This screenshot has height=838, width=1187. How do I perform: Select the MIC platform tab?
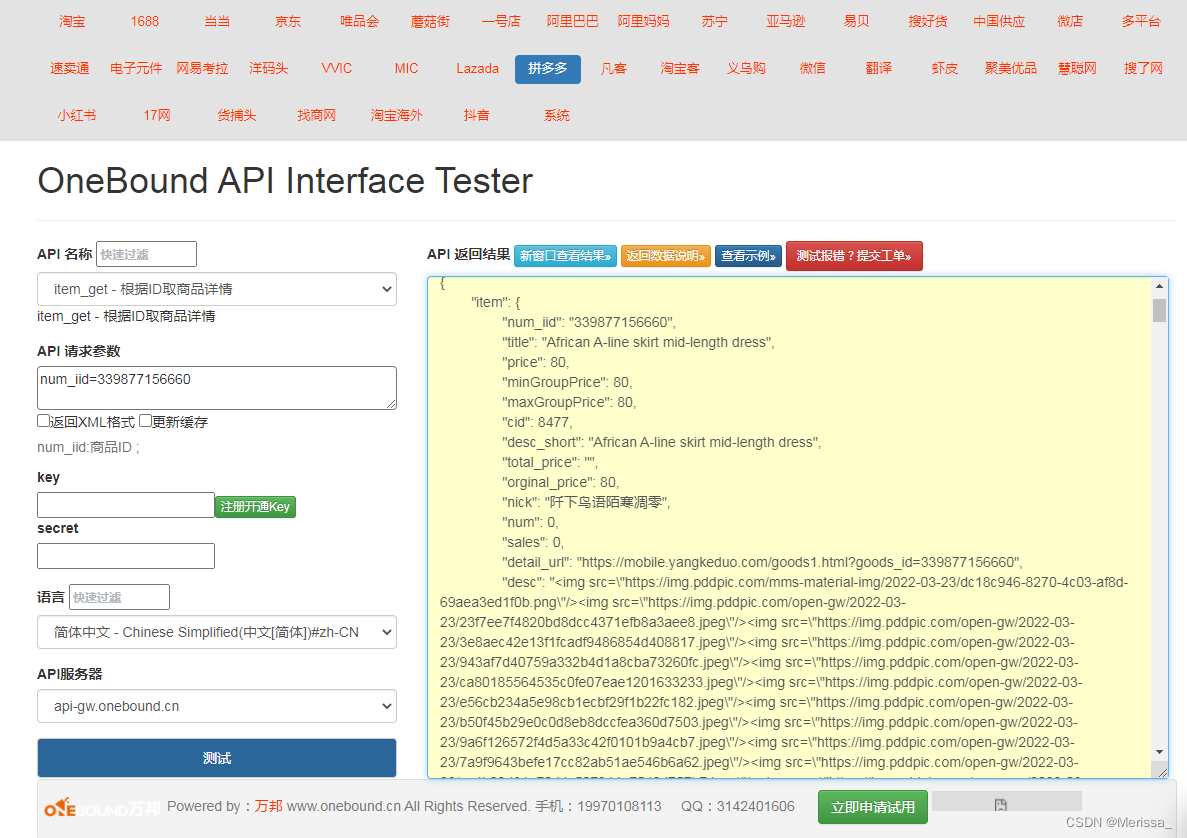407,69
